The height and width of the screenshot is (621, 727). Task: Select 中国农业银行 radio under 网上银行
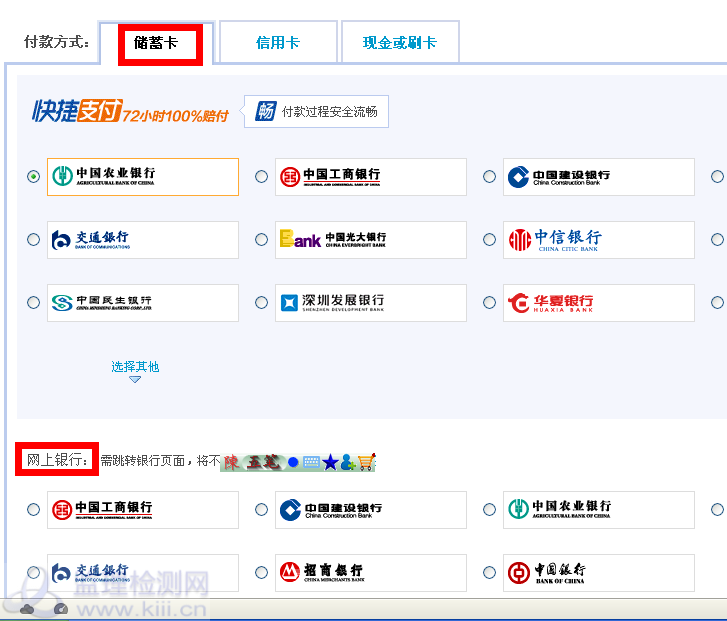[490, 510]
